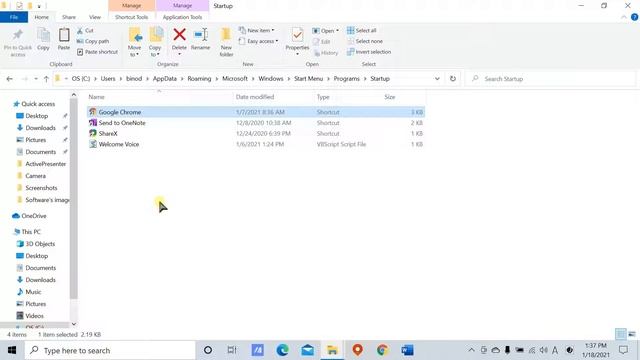640x360 pixels.
Task: Click the Properties icon
Action: click(x=297, y=36)
